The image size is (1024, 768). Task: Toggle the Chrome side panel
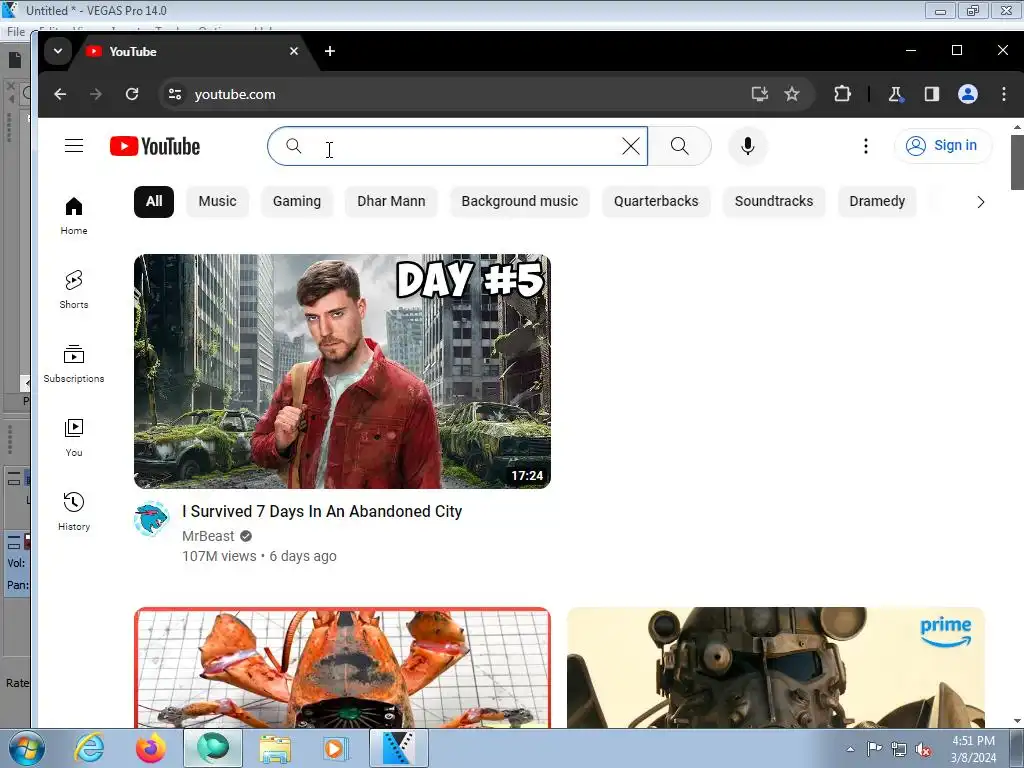point(932,94)
